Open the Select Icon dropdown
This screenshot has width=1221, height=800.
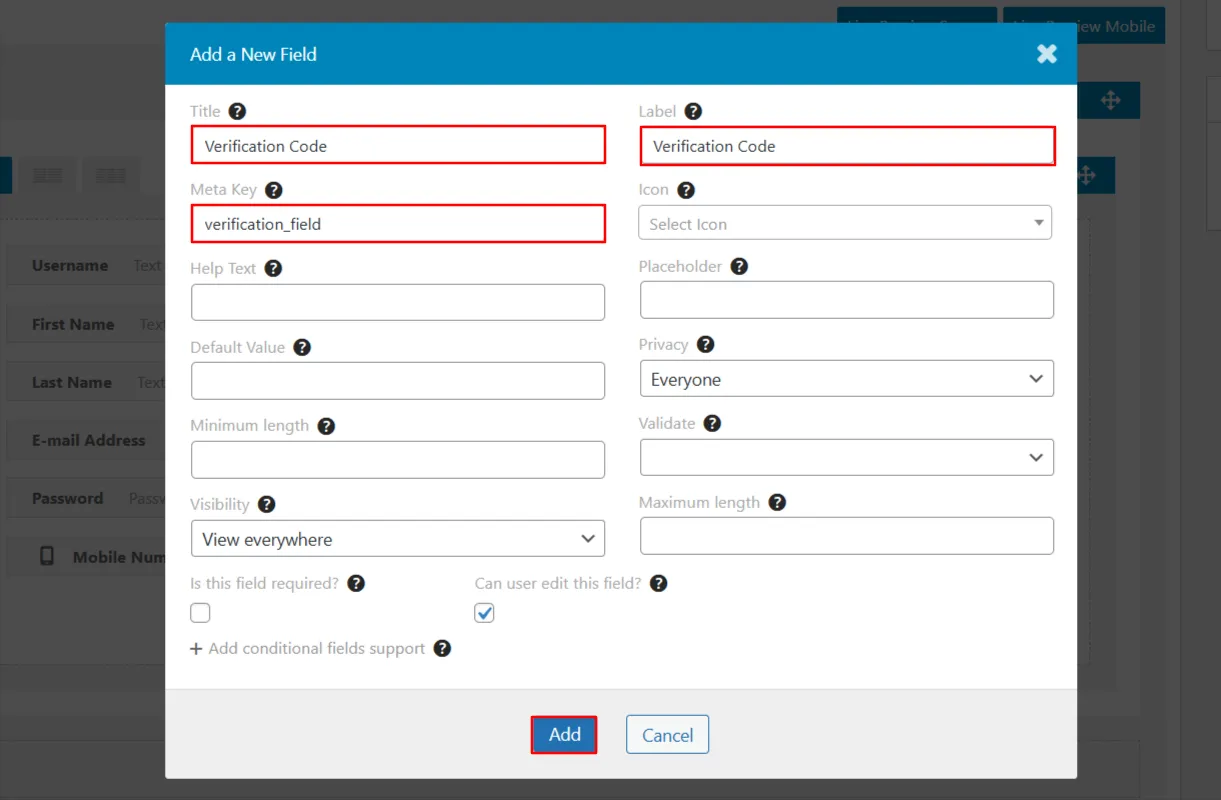tap(845, 223)
